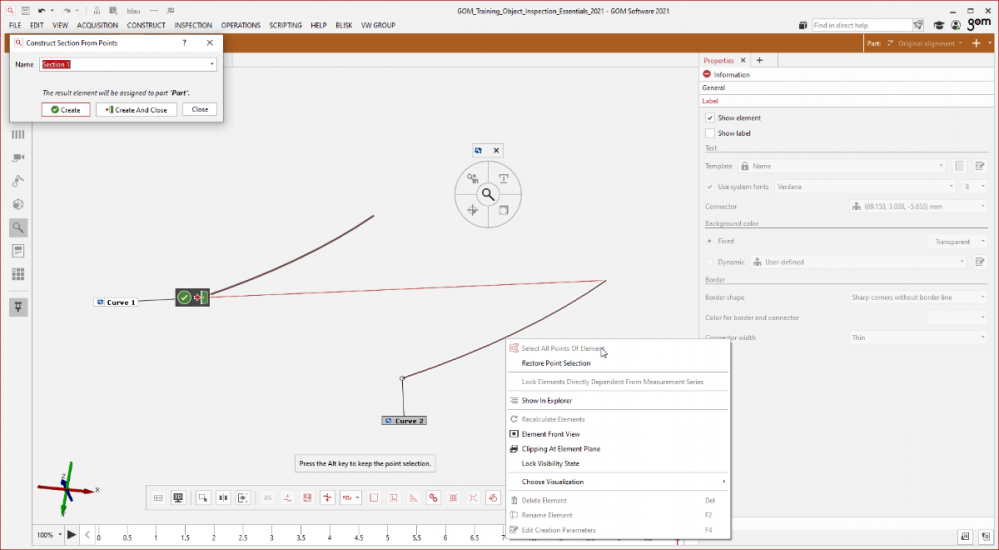This screenshot has height=550, width=999.
Task: Click the green check Create button
Action: pyautogui.click(x=66, y=110)
